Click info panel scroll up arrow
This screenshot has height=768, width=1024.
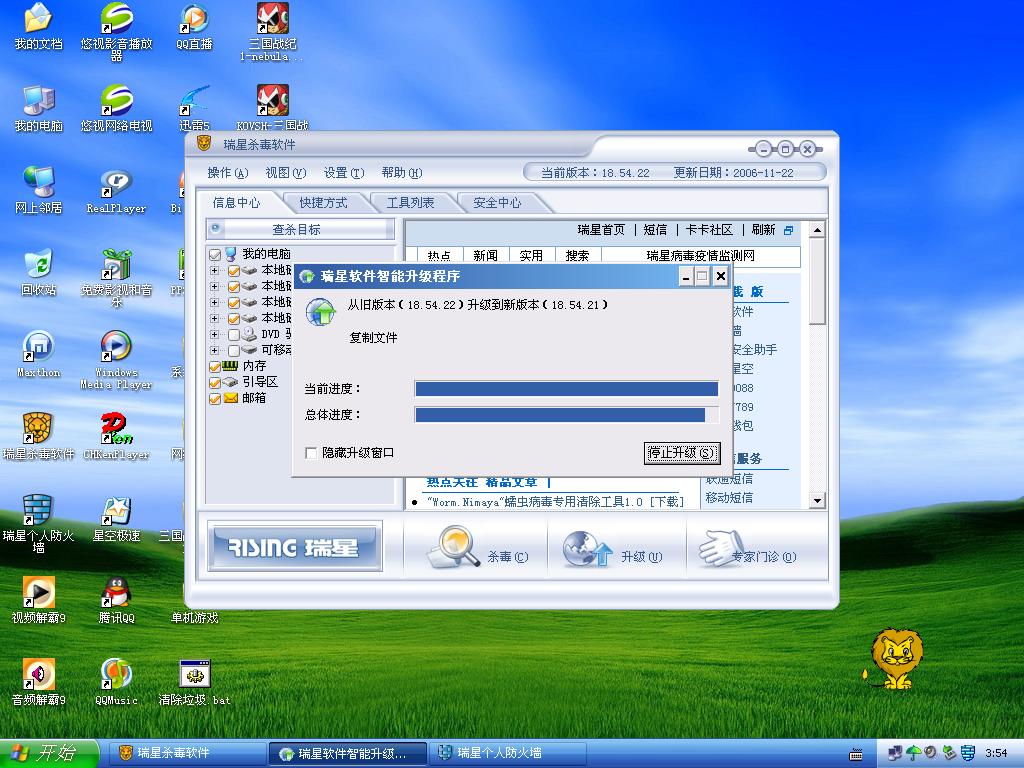coord(817,230)
